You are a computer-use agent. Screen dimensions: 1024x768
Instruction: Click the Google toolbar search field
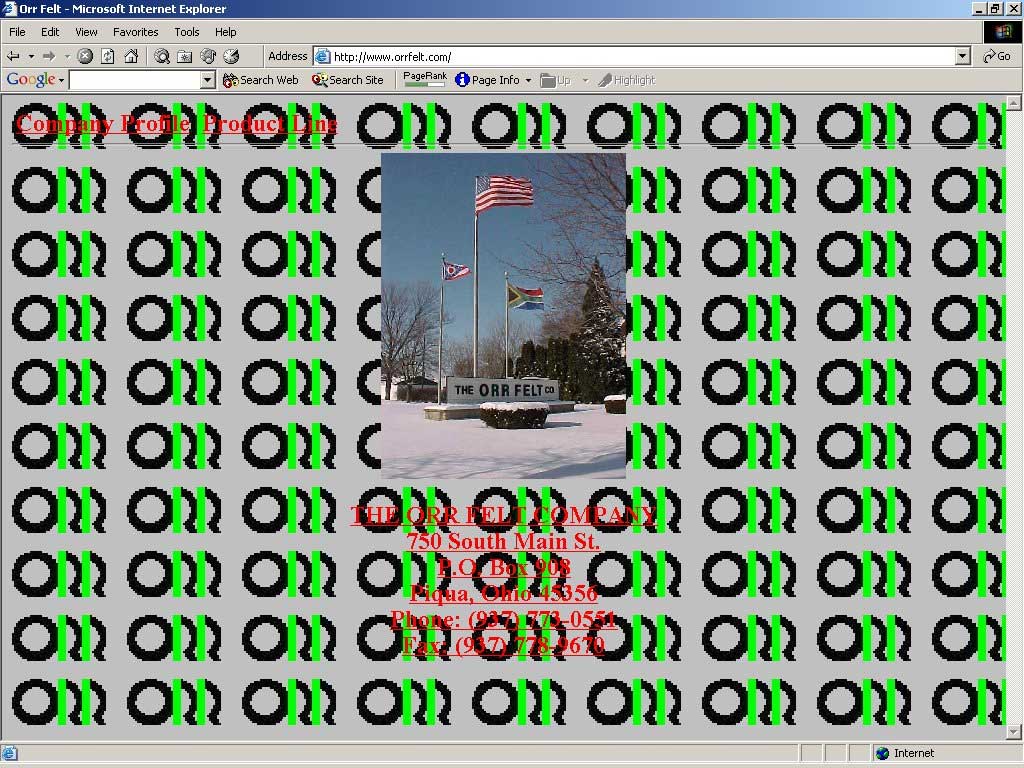pyautogui.click(x=134, y=80)
